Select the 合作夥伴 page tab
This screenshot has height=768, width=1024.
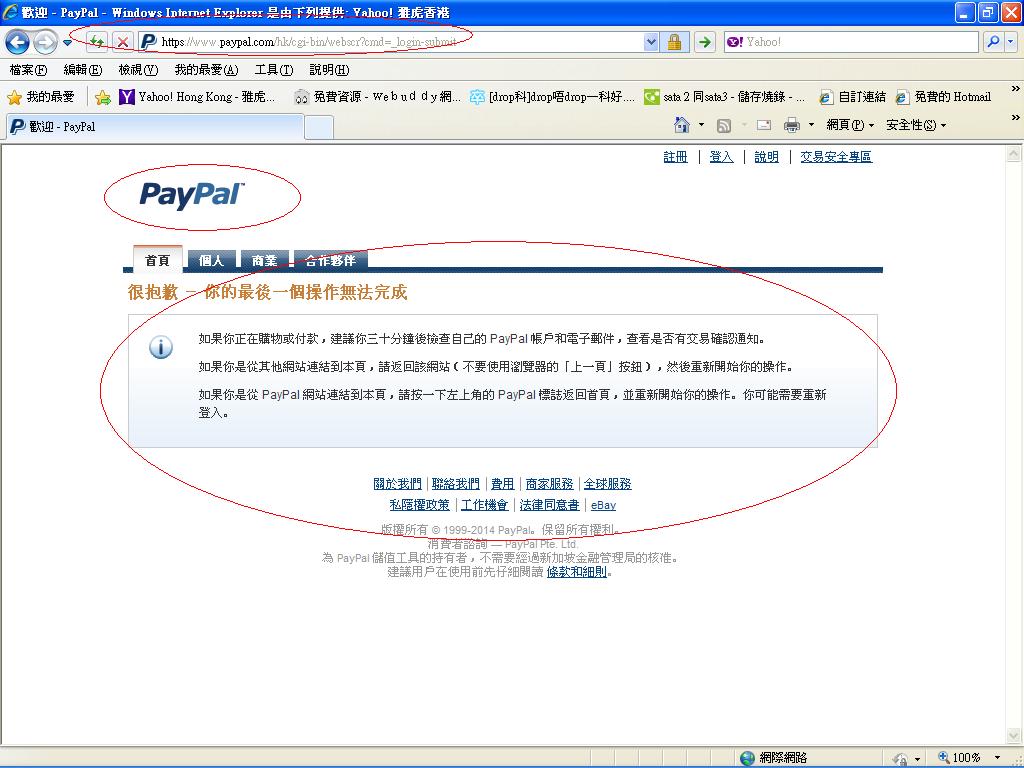[330, 260]
